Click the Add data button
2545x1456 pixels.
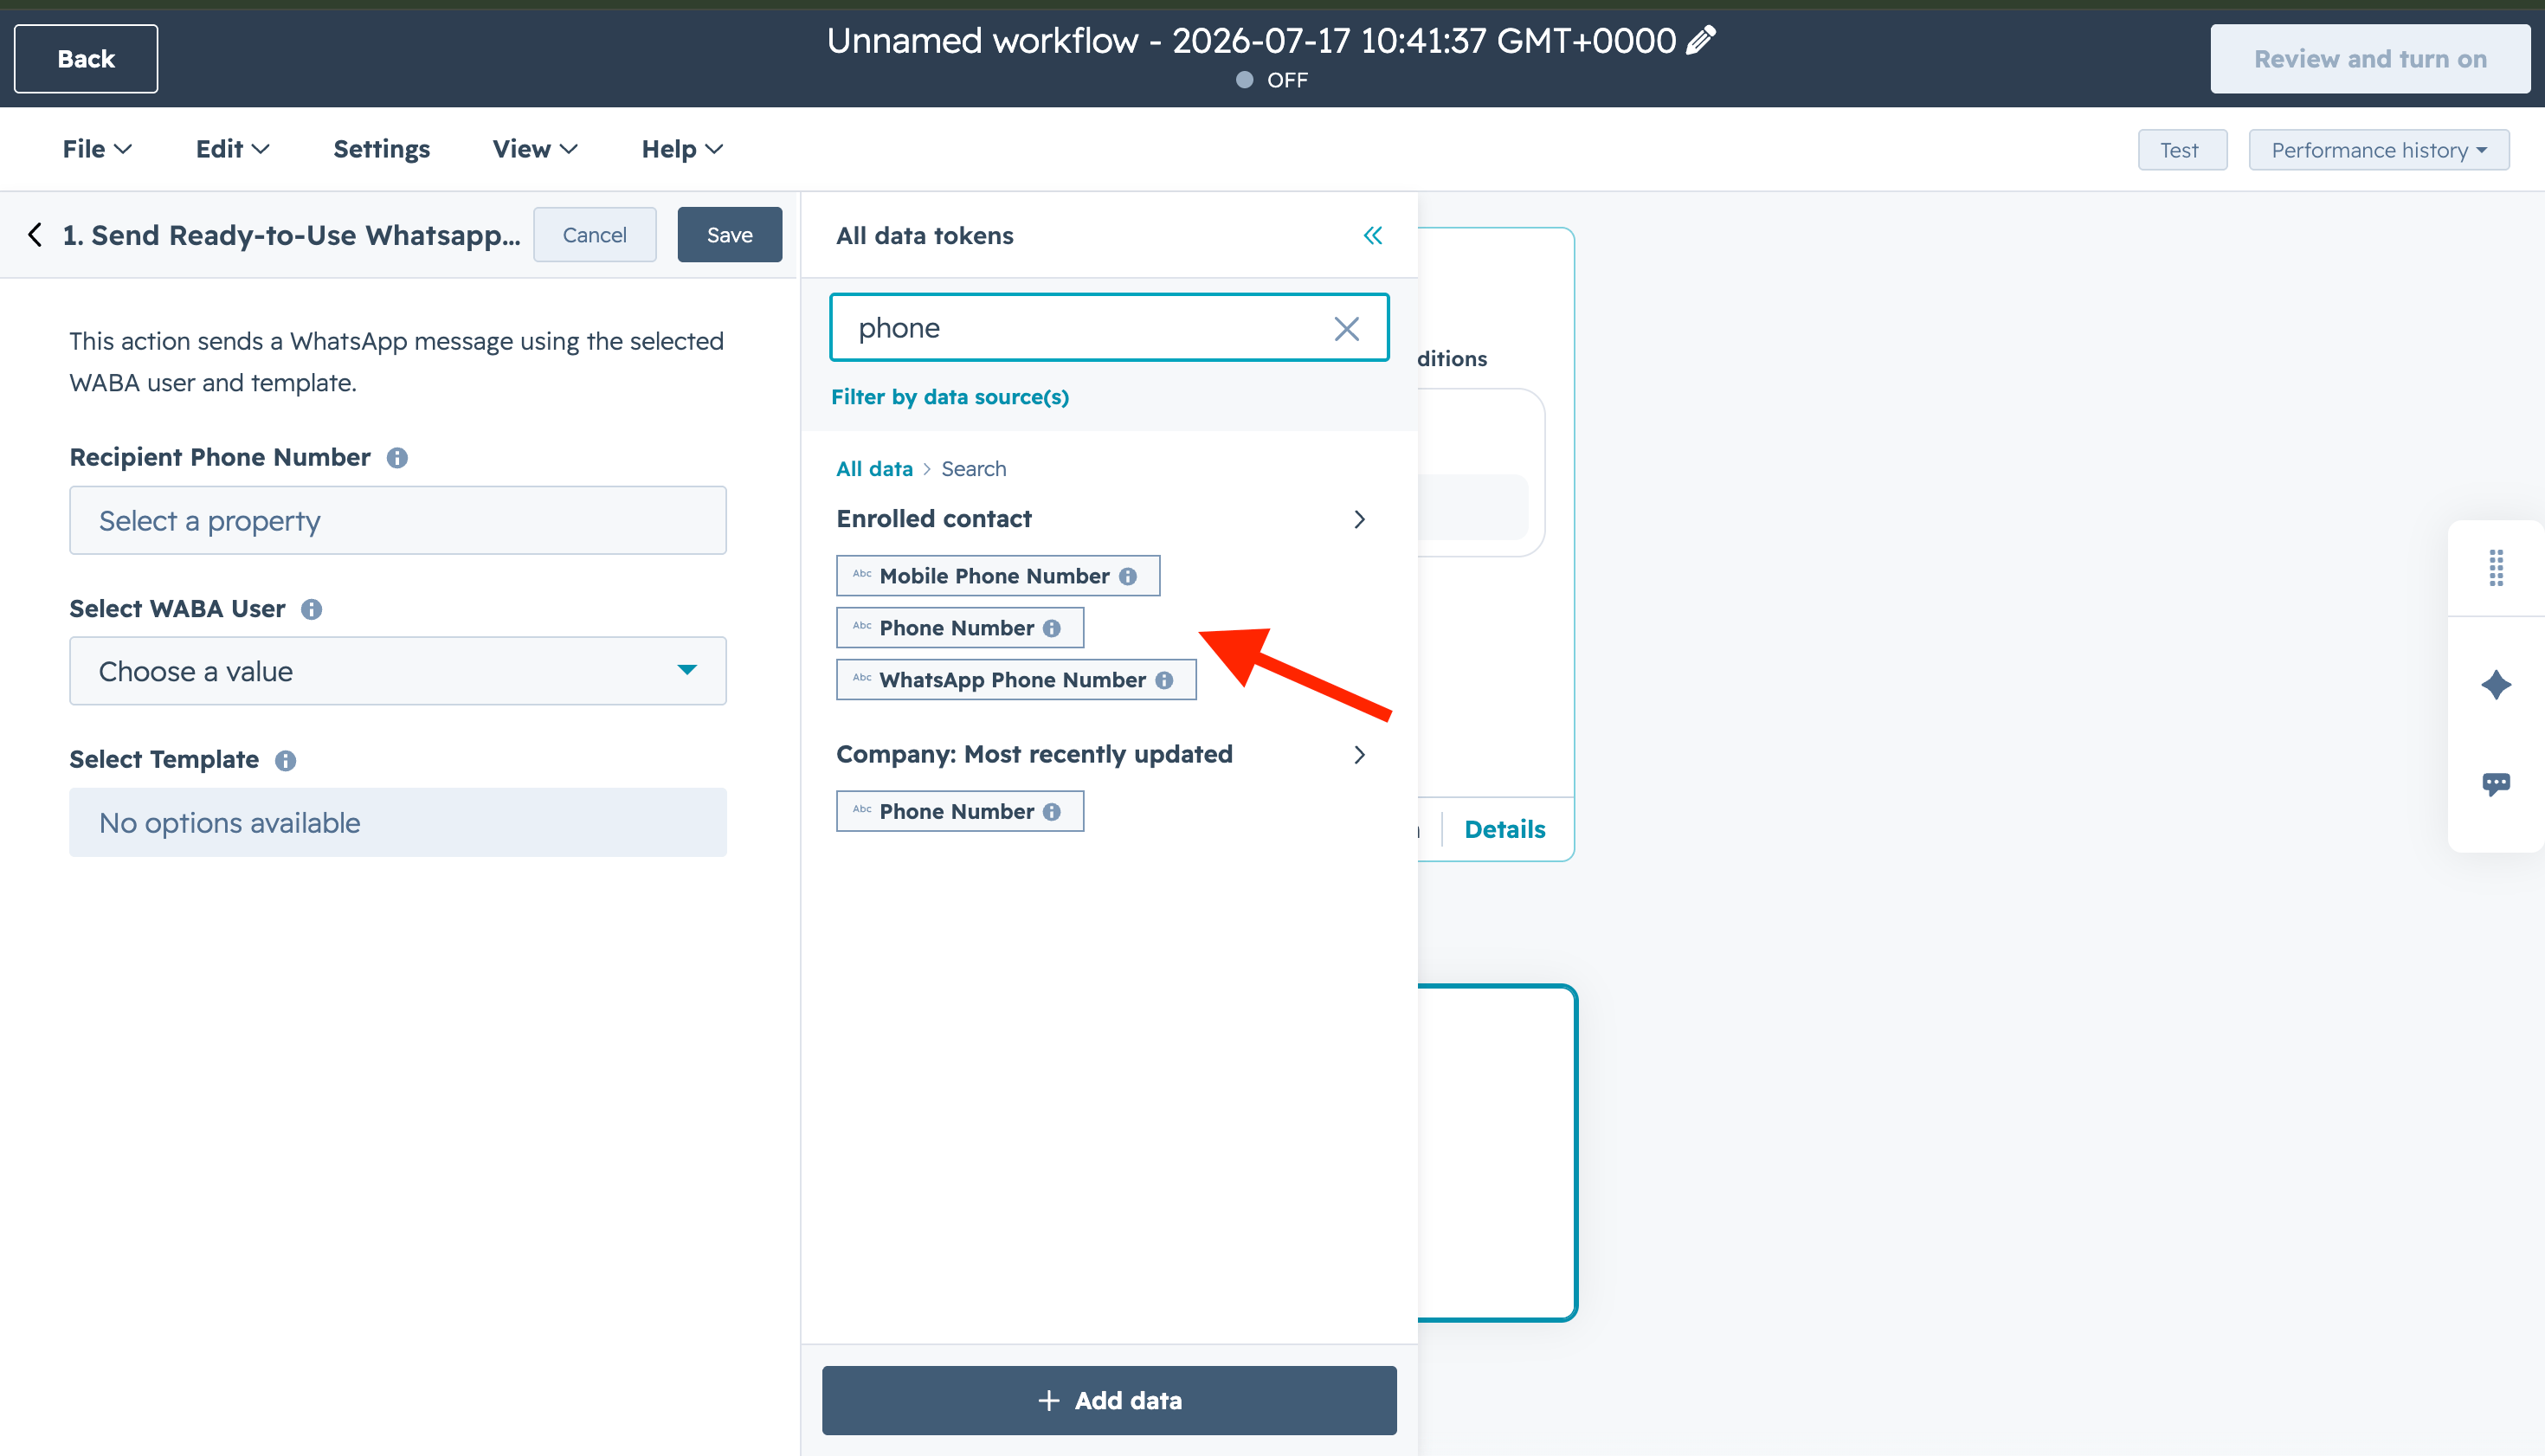click(1109, 1400)
